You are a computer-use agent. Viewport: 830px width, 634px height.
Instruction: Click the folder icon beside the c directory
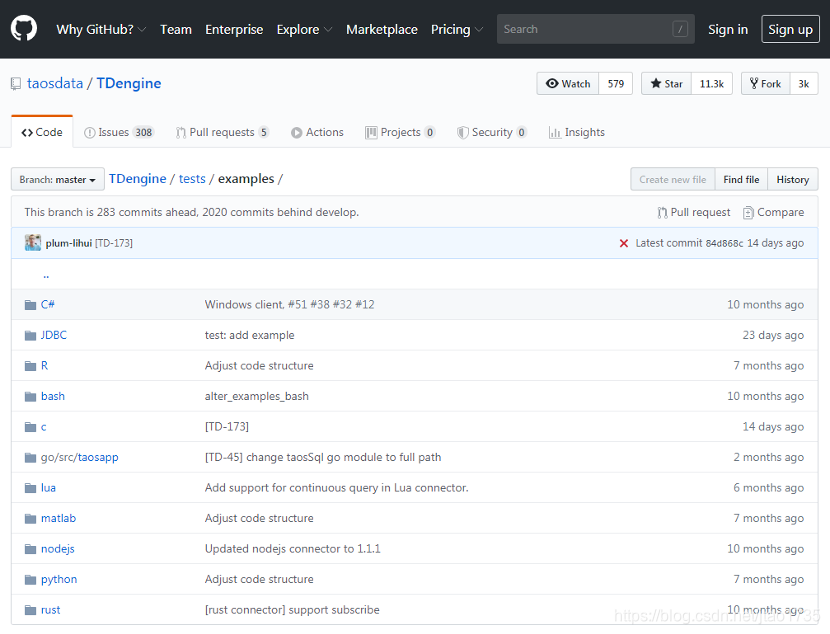coord(30,427)
